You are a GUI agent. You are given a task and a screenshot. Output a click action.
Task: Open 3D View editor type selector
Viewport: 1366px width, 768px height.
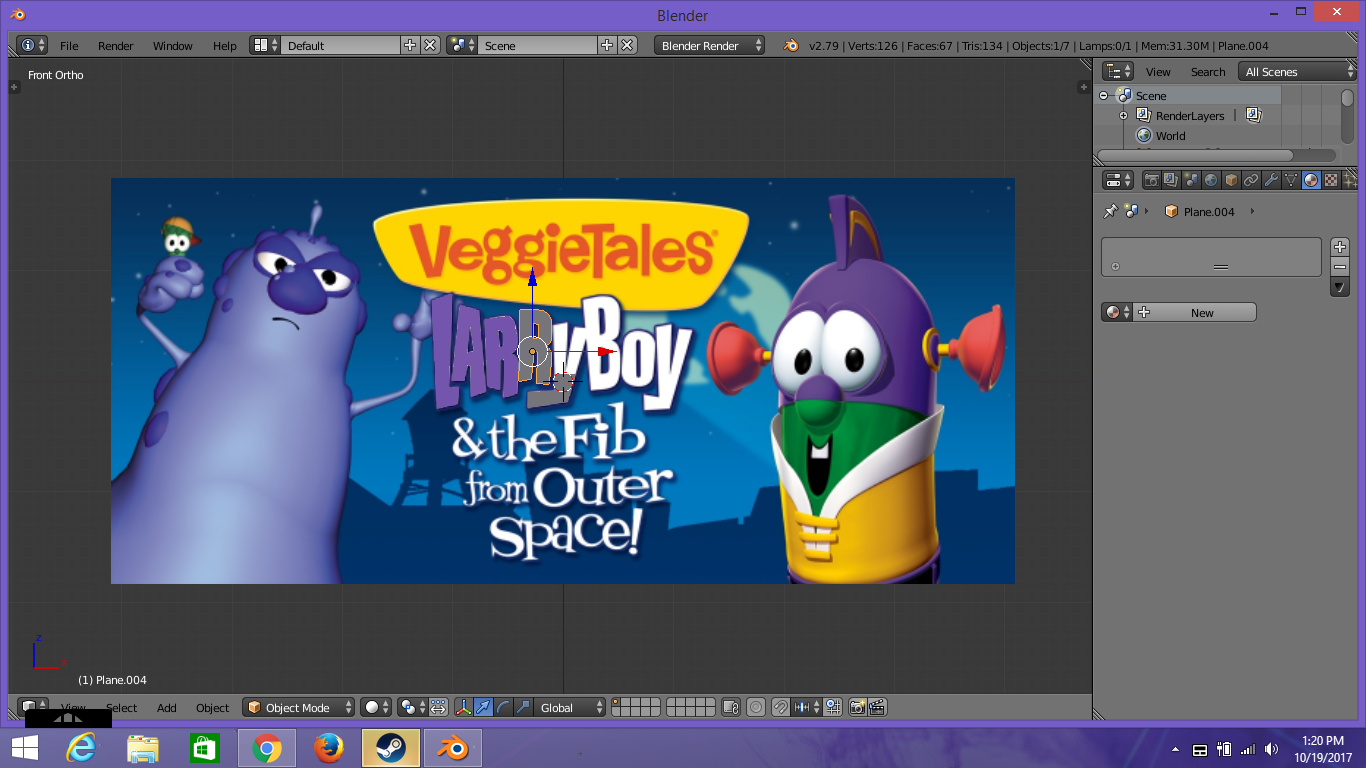tap(33, 707)
